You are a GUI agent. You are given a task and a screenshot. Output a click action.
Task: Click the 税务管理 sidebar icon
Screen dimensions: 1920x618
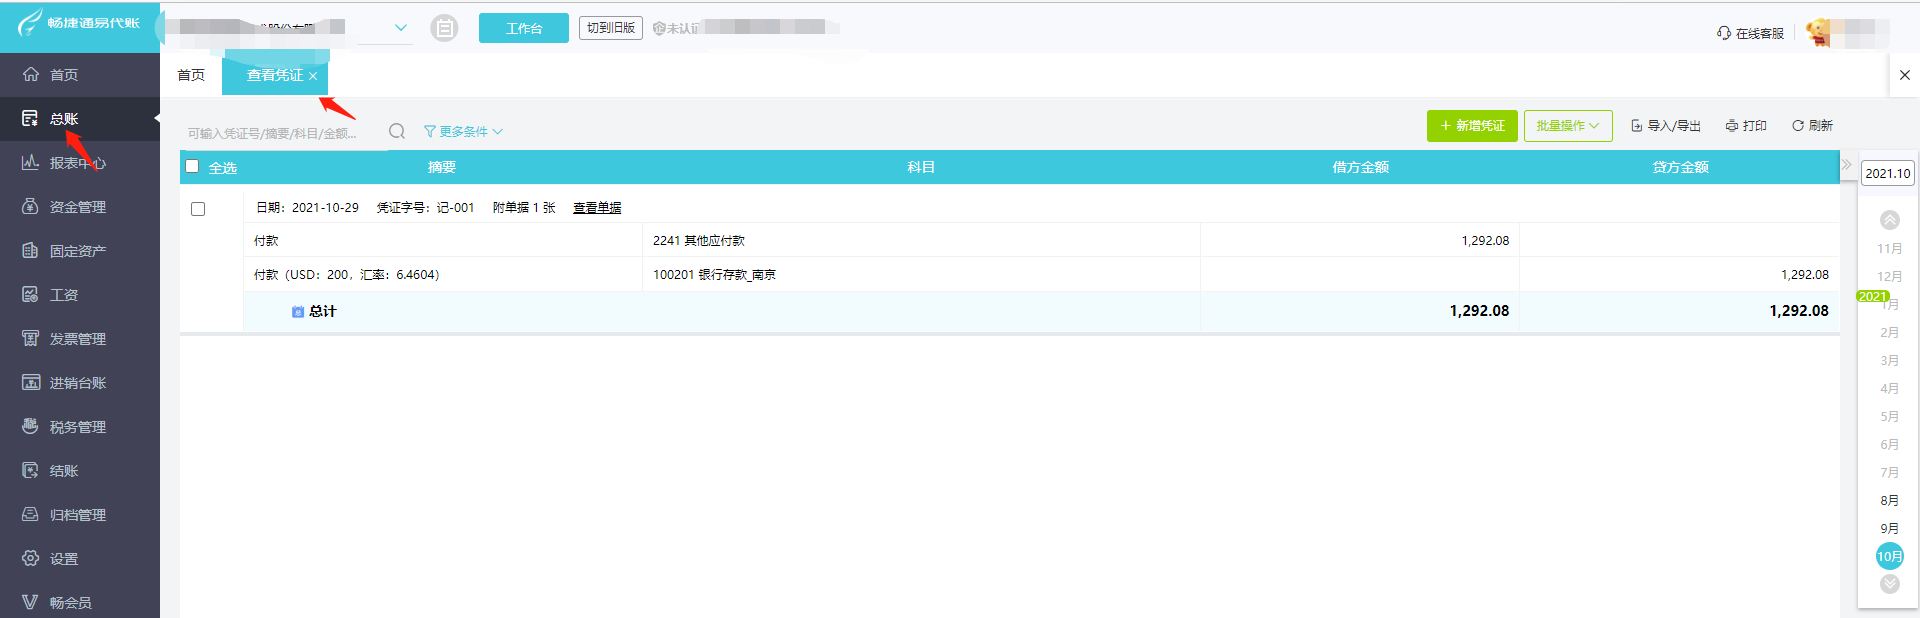tap(30, 426)
